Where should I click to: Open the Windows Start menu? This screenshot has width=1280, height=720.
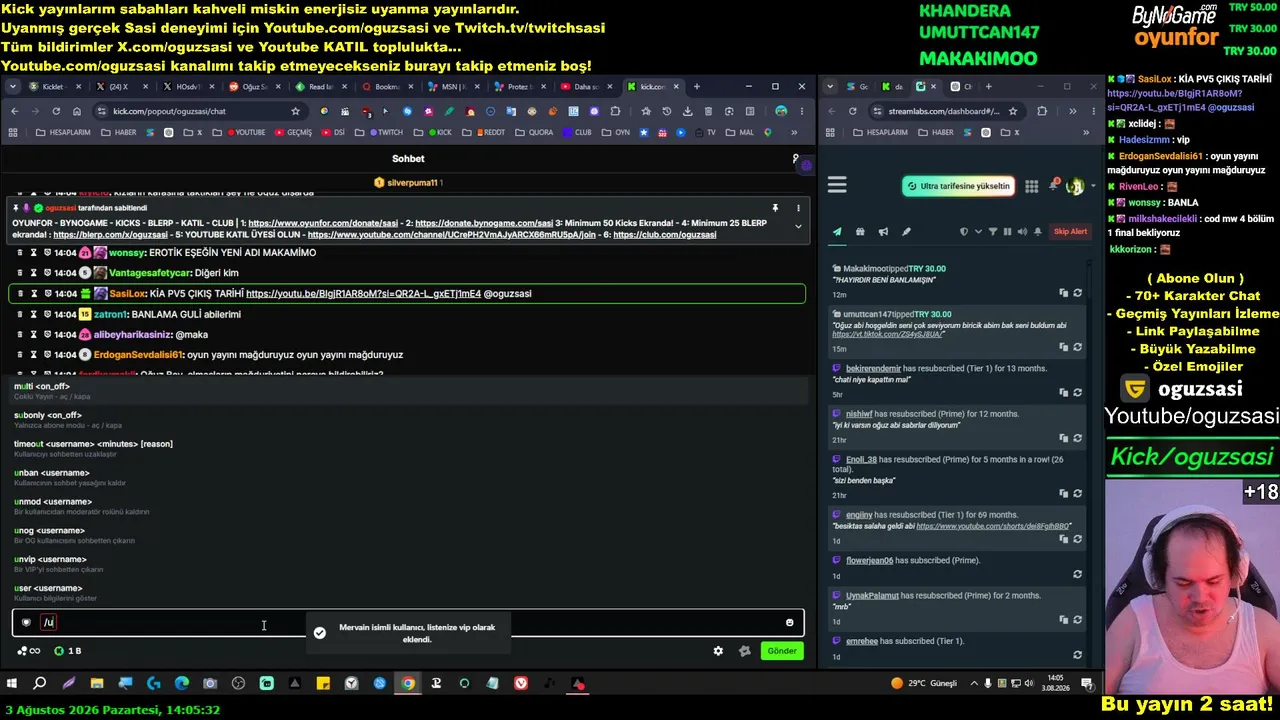coord(12,684)
